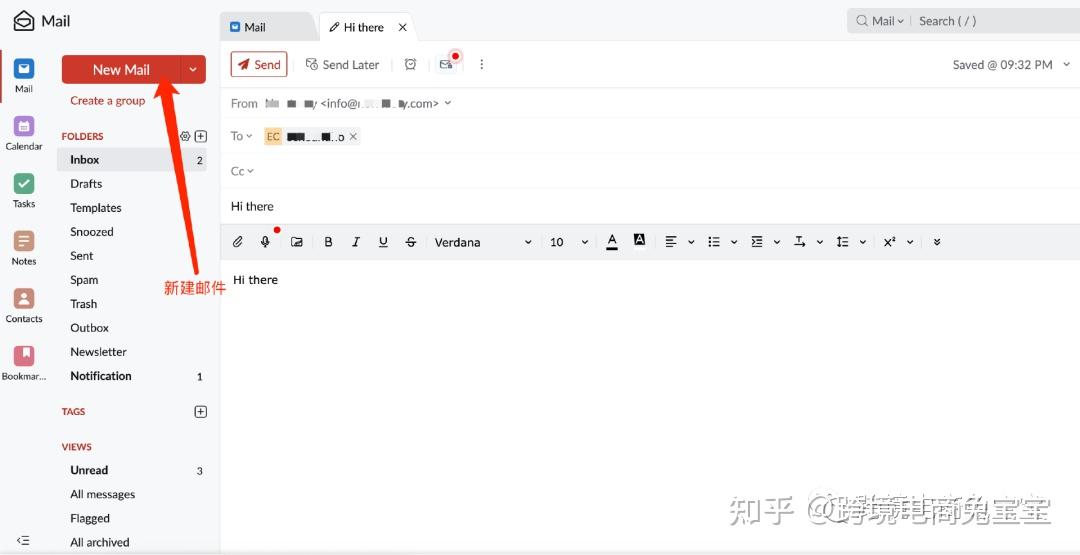Open the Verdana font family dropdown

click(x=483, y=242)
